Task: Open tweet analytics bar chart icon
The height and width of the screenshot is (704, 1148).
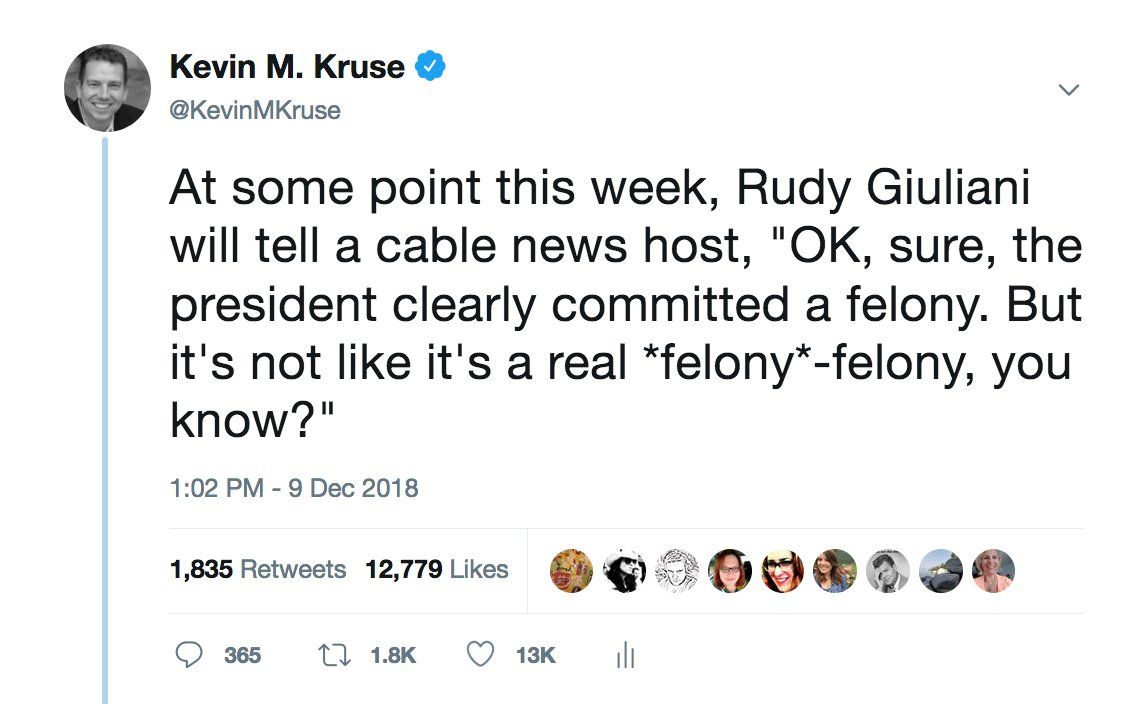Action: 626,656
